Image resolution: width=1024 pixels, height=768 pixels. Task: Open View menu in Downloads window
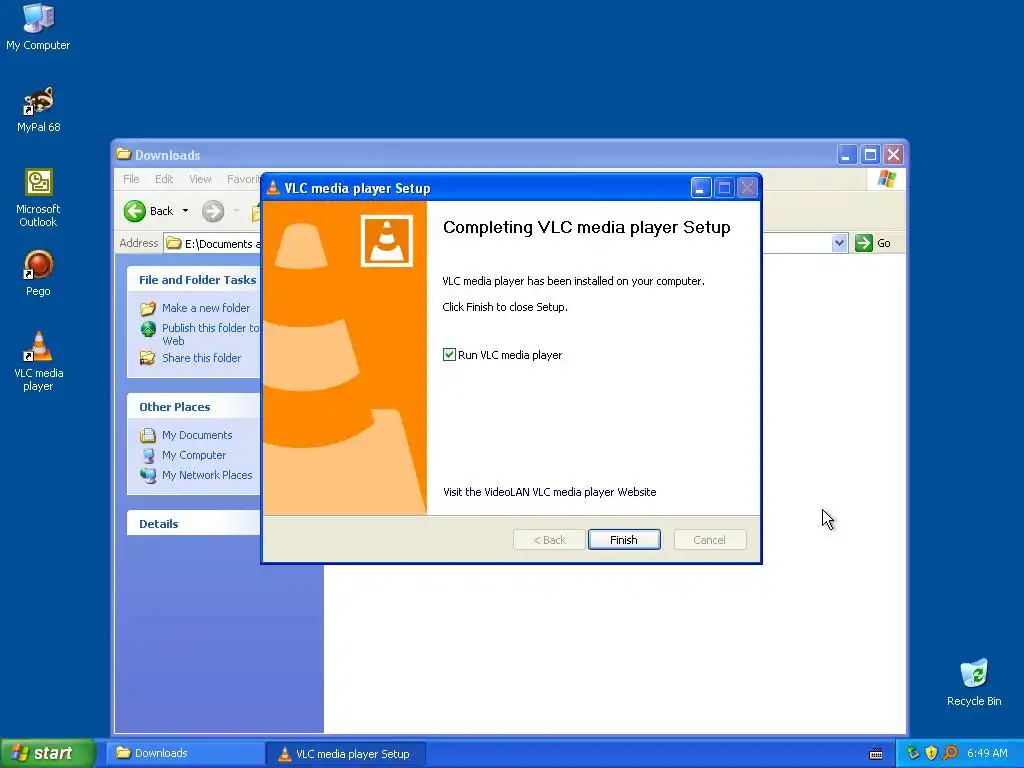(200, 179)
